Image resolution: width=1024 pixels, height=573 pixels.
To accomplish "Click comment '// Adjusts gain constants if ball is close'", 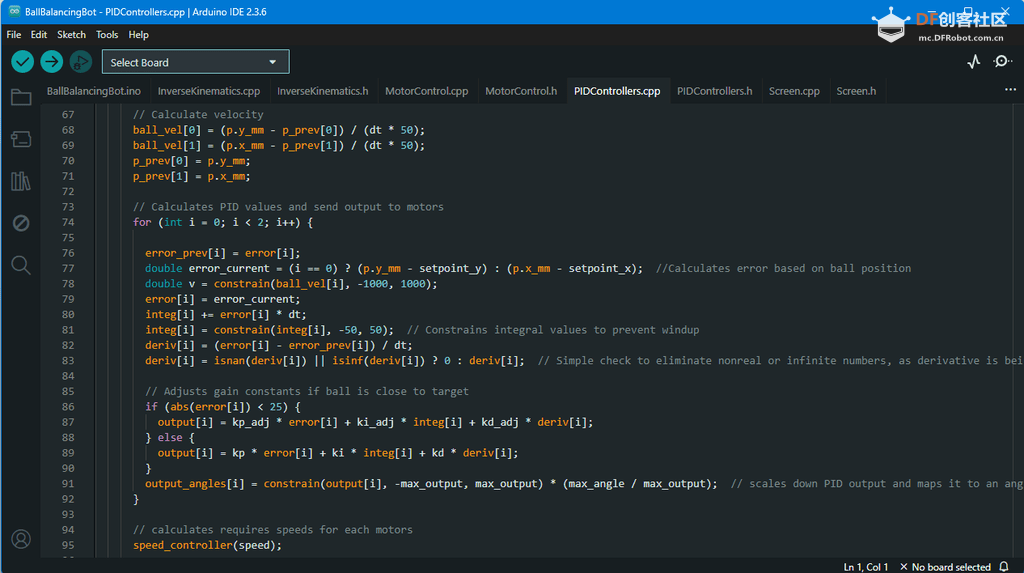I will coord(307,391).
